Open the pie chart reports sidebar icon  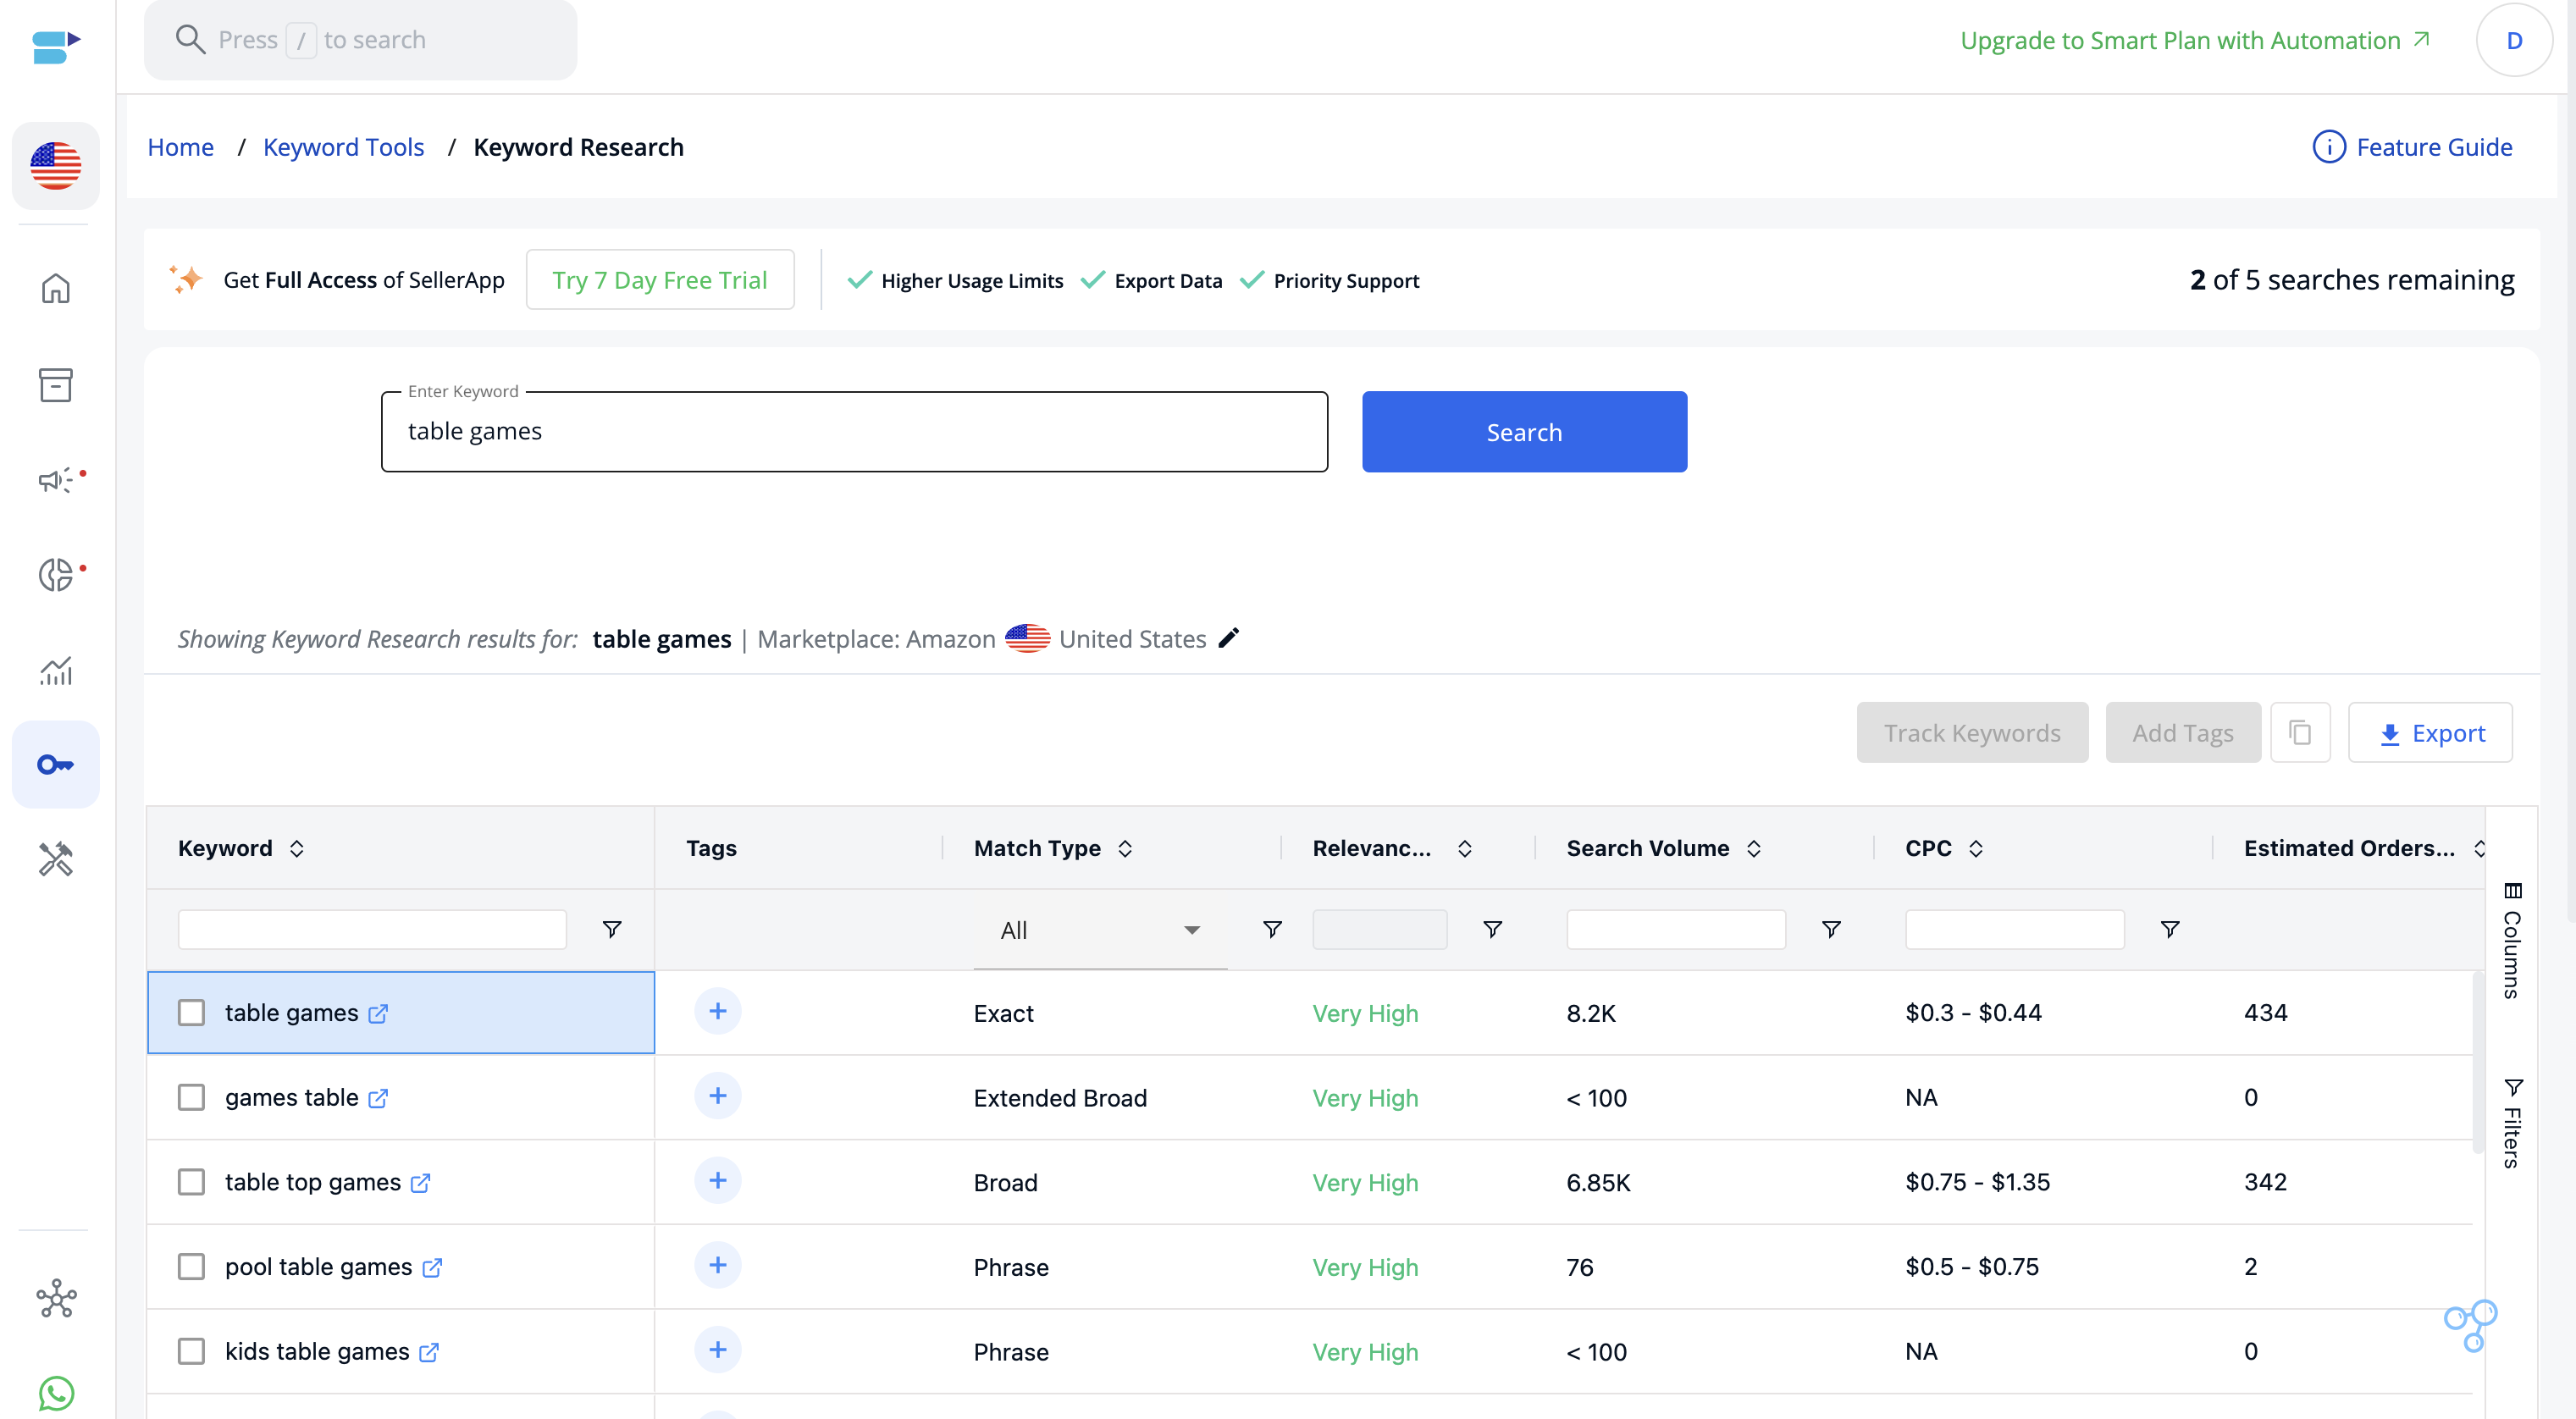(x=57, y=574)
